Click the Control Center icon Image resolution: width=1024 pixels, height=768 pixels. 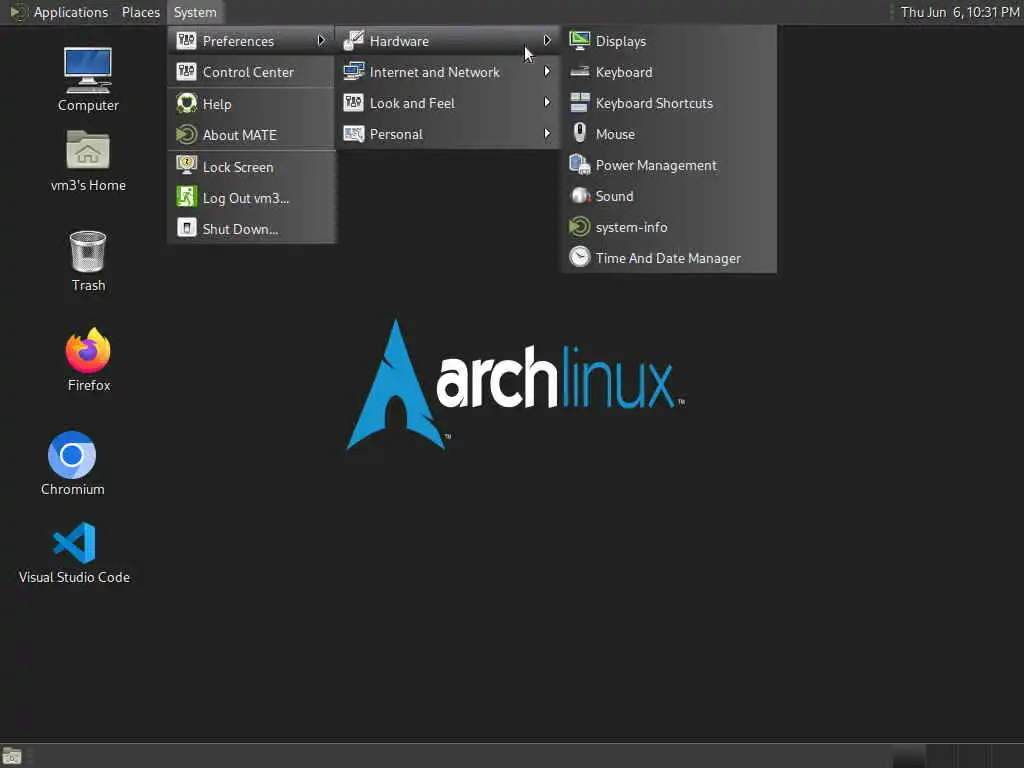186,71
